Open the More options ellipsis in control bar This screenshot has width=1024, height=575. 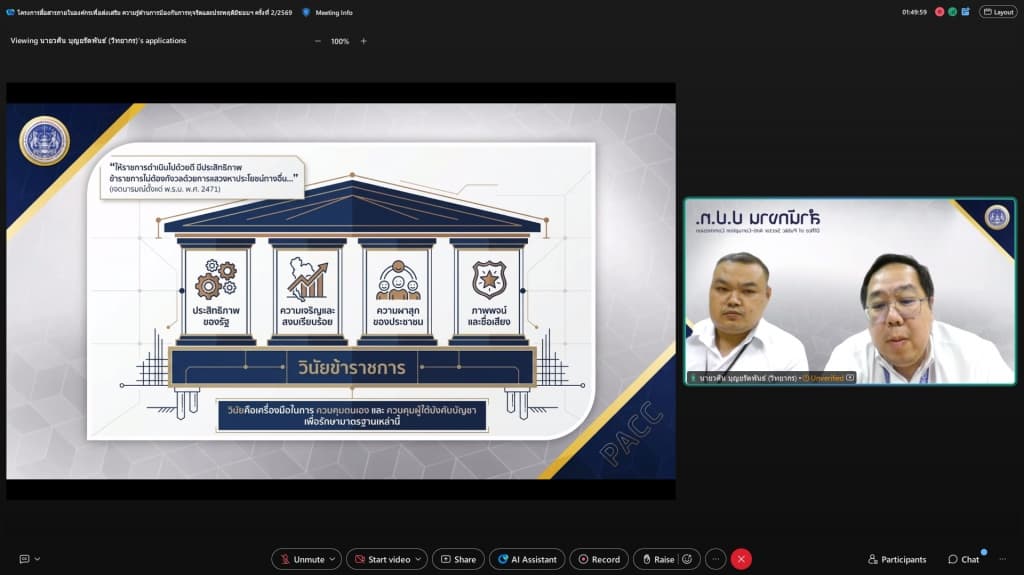point(716,559)
